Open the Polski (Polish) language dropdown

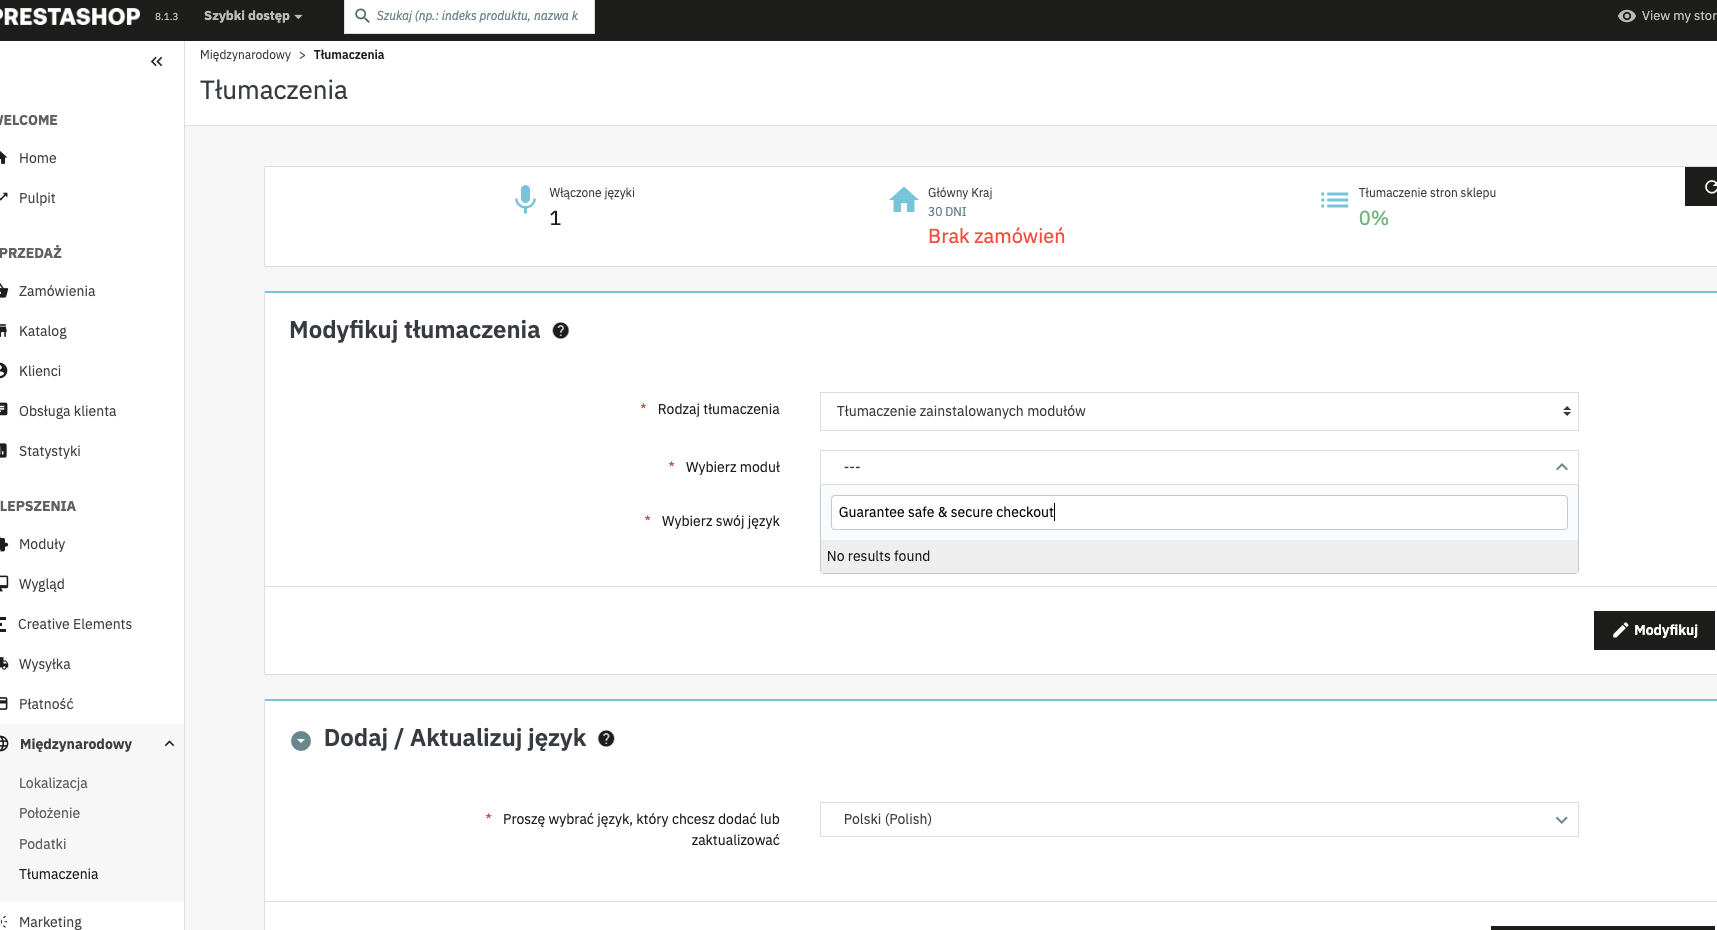tap(1199, 820)
